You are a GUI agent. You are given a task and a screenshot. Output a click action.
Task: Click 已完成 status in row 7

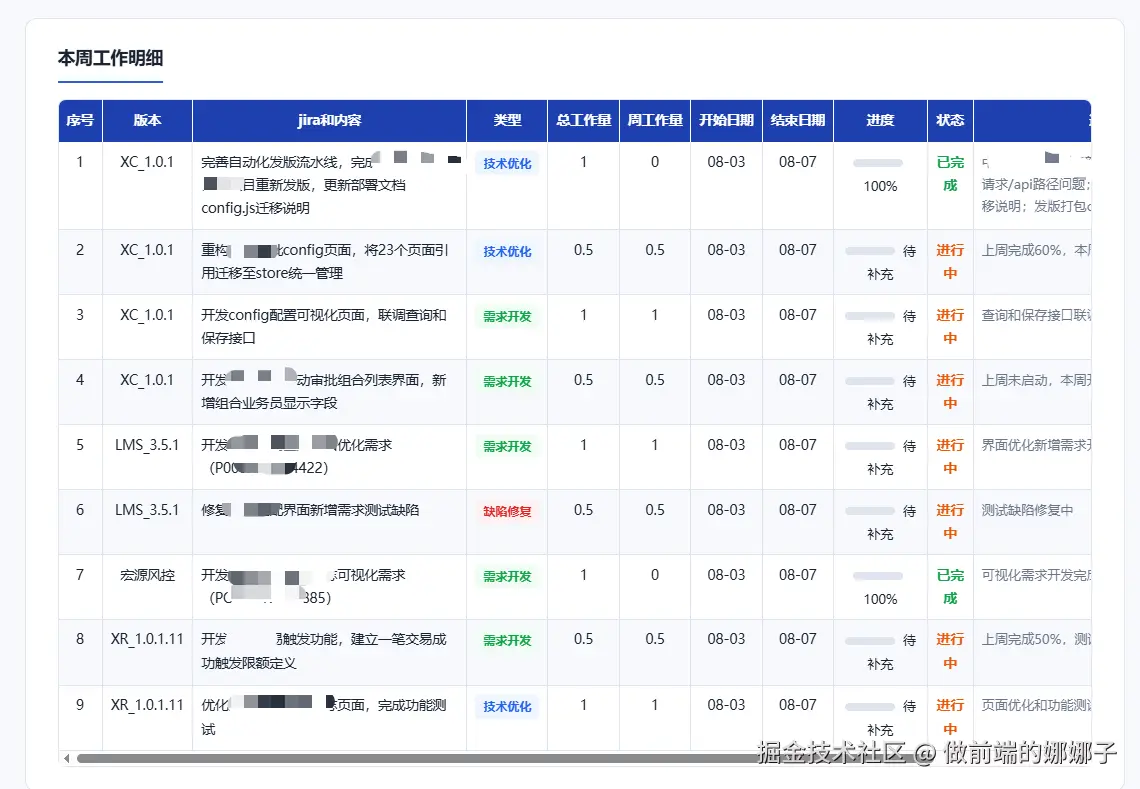(950, 587)
